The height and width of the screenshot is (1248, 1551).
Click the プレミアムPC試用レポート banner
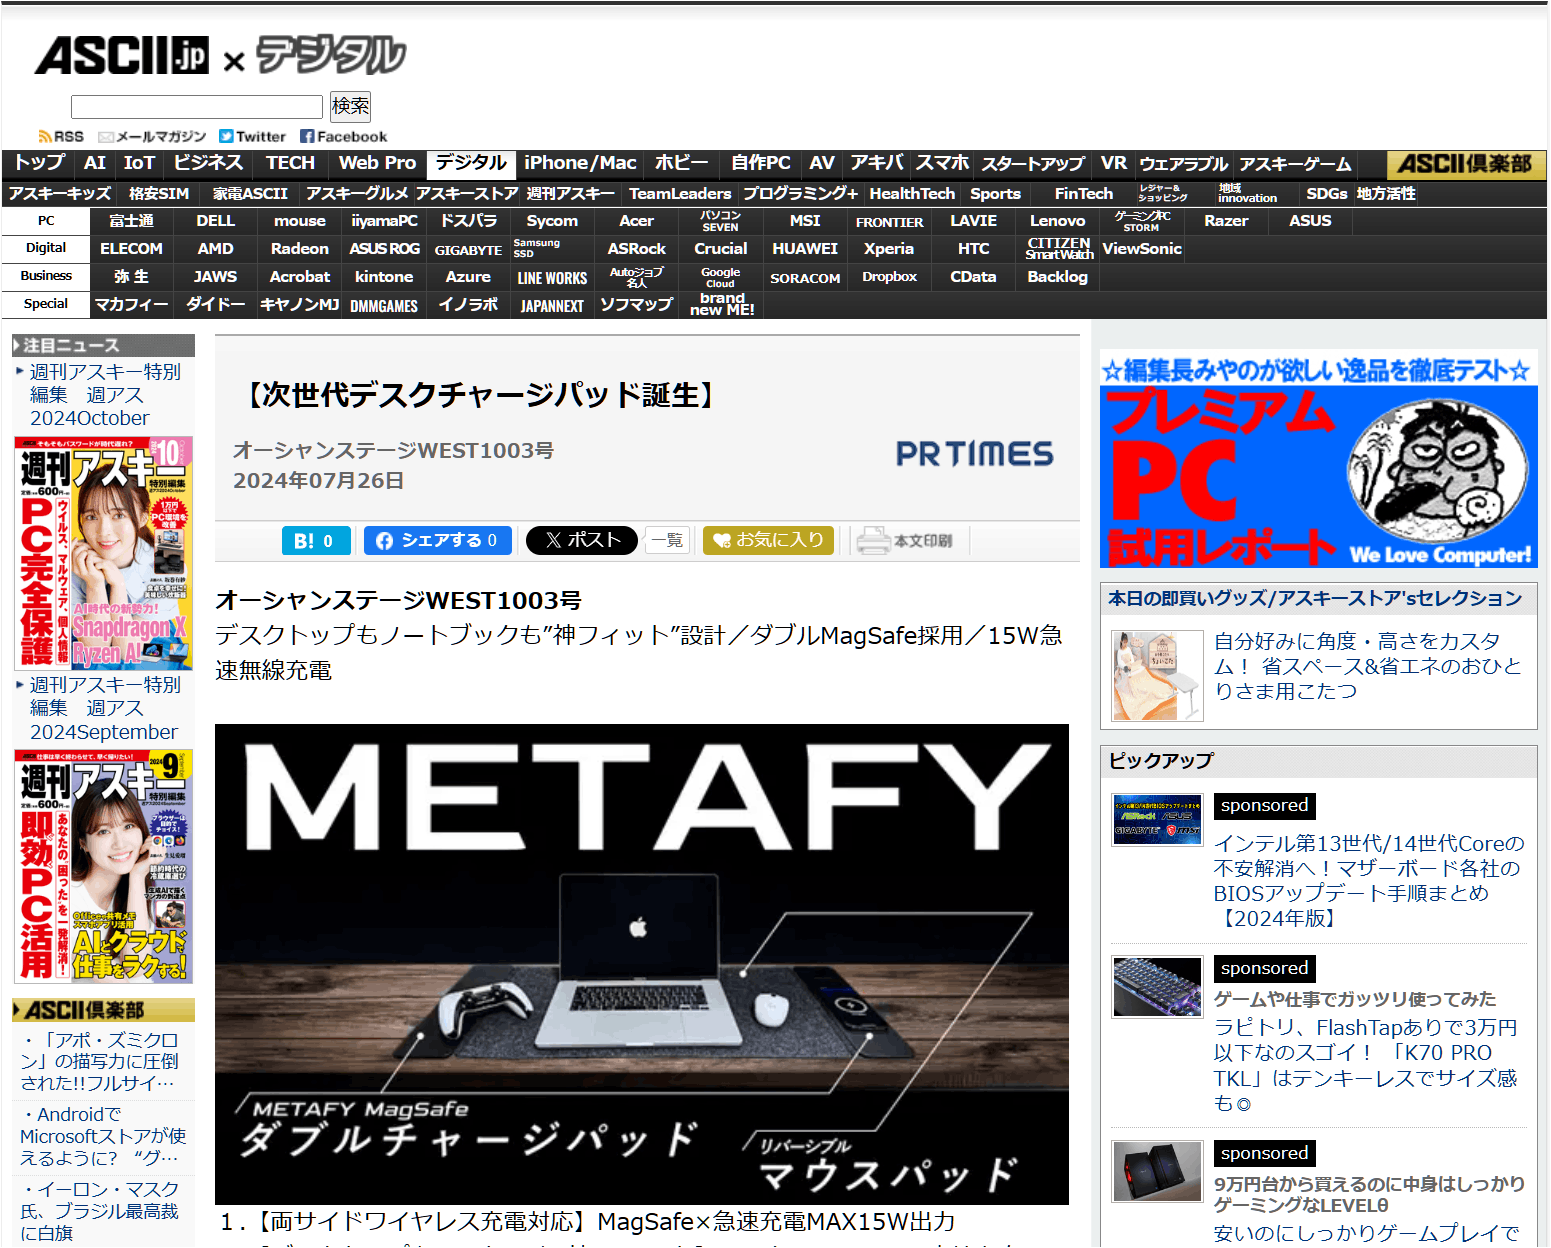coord(1318,460)
